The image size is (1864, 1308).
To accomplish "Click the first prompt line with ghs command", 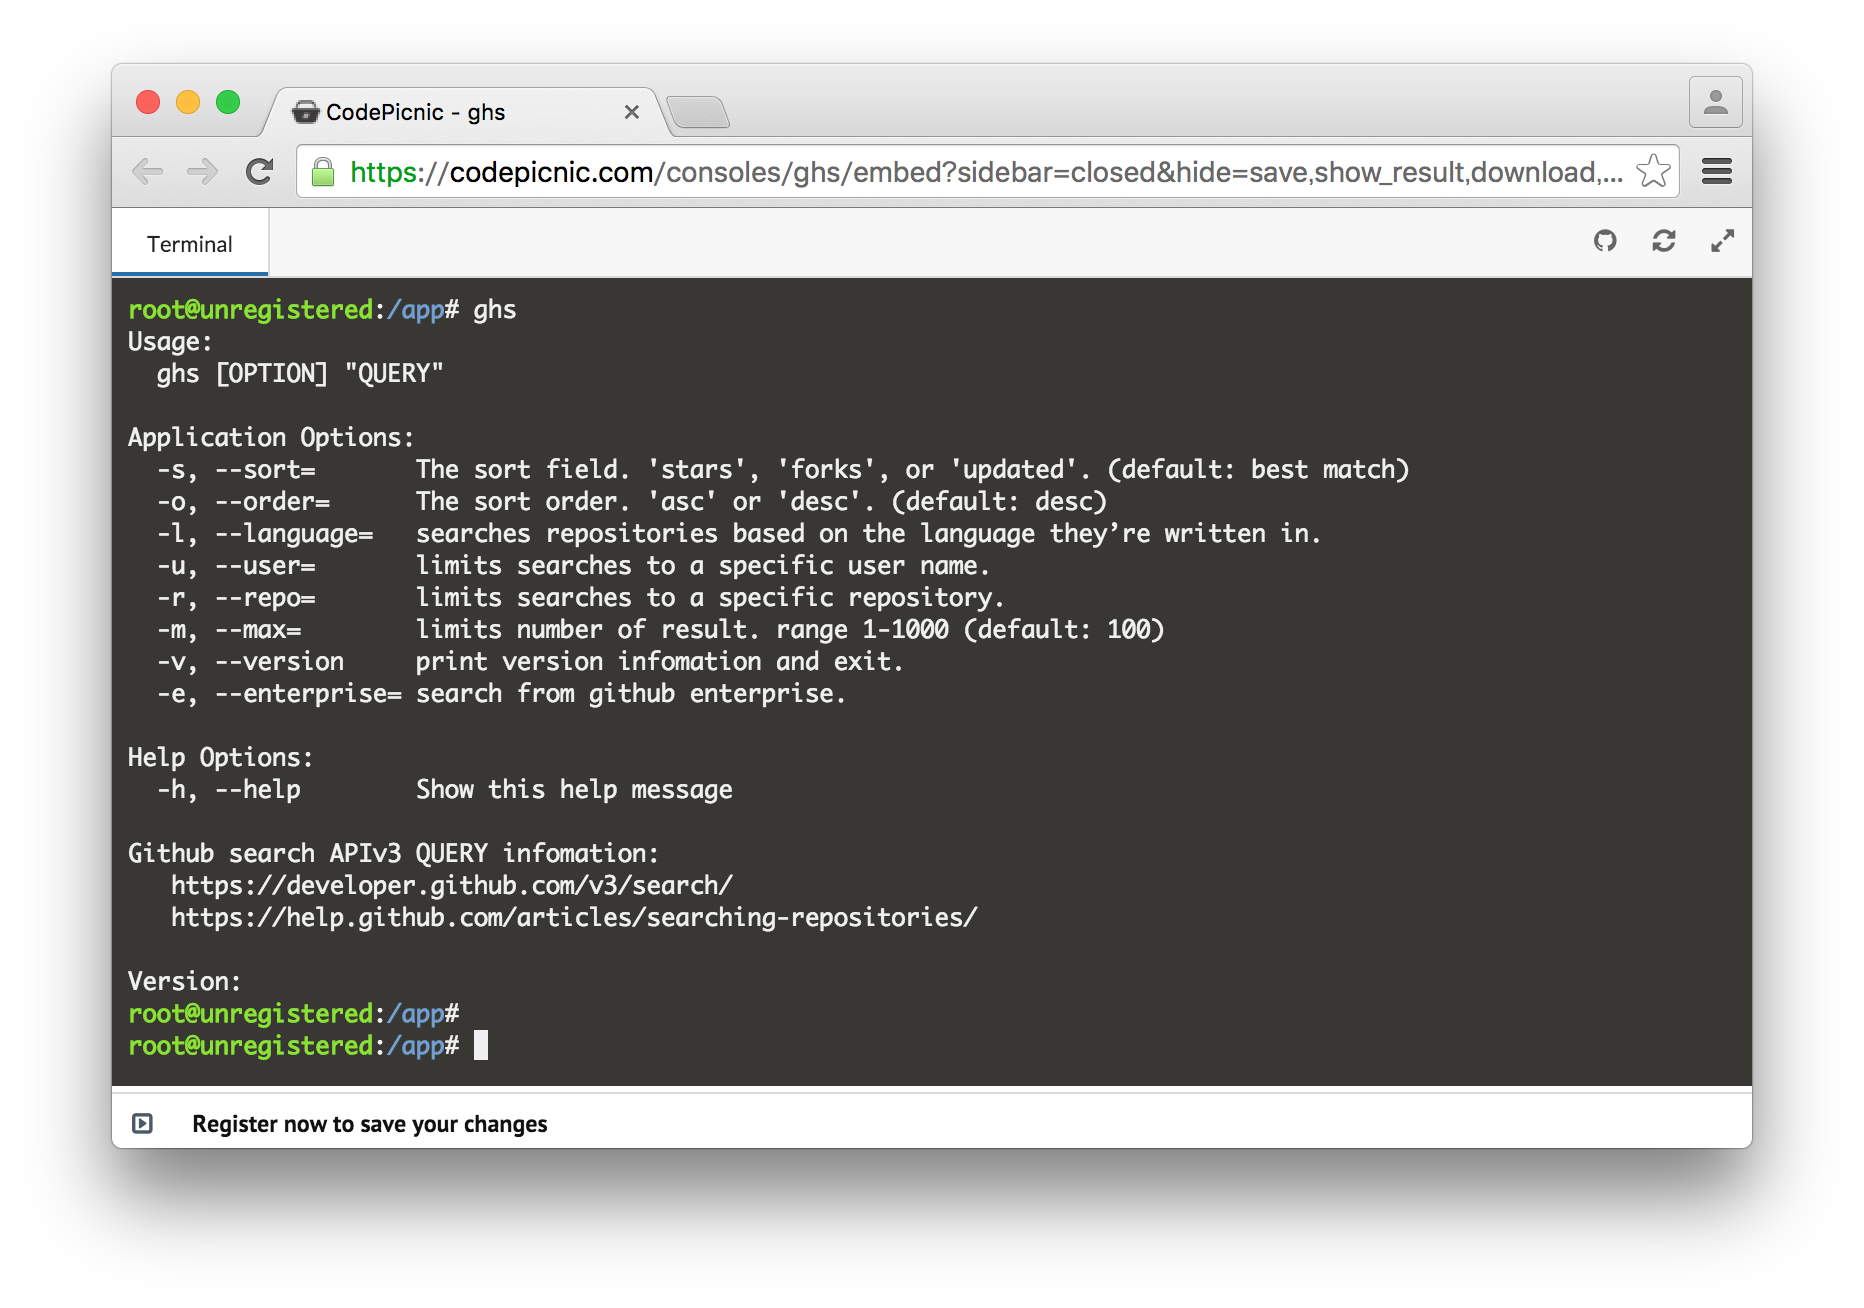I will coord(322,310).
